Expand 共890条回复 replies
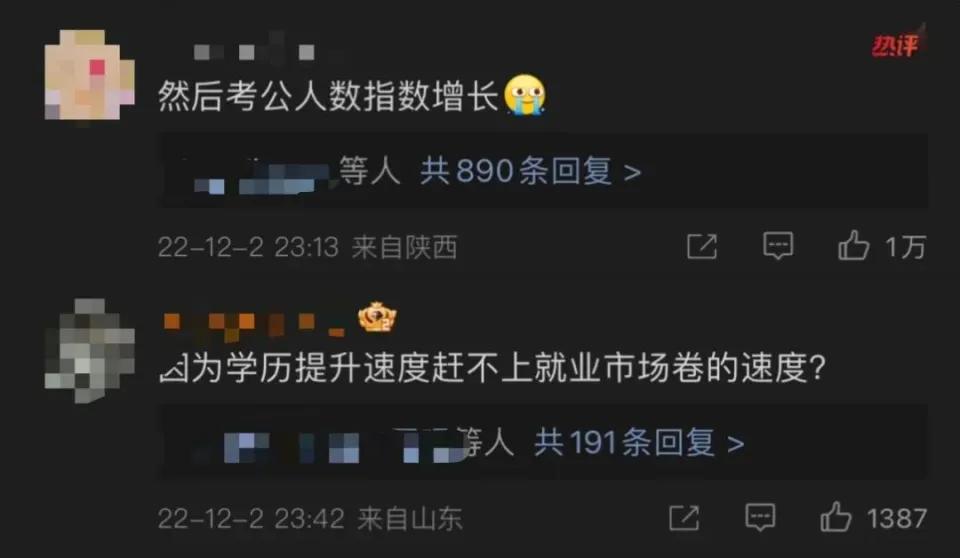 tap(530, 171)
